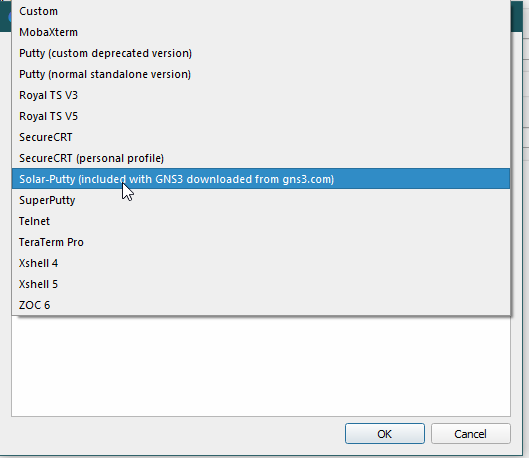Choose Royal TS V3 entry
This screenshot has width=529, height=458.
coord(261,95)
